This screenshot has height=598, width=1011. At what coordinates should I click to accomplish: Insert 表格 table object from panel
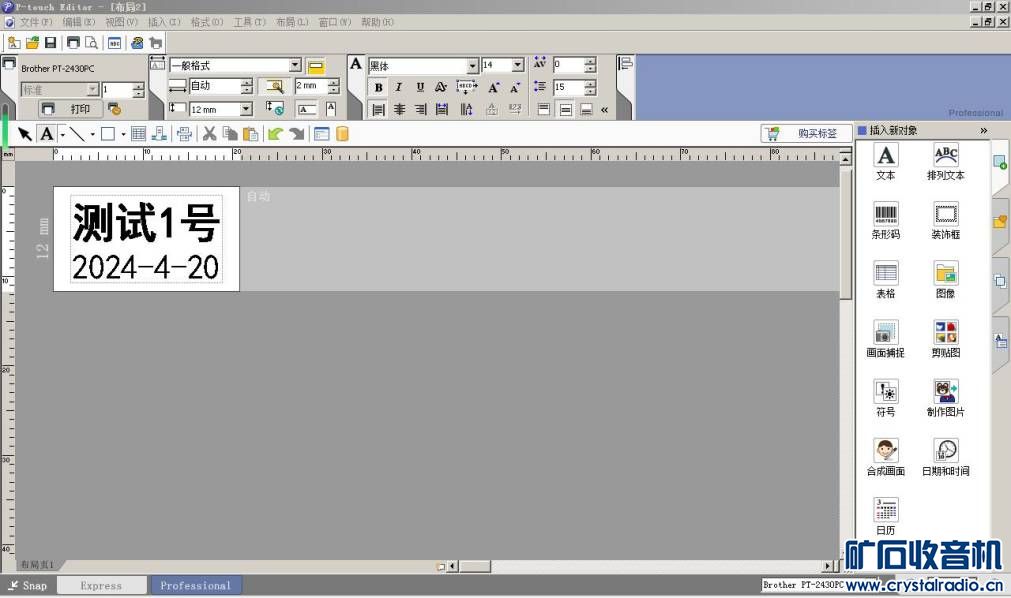885,279
